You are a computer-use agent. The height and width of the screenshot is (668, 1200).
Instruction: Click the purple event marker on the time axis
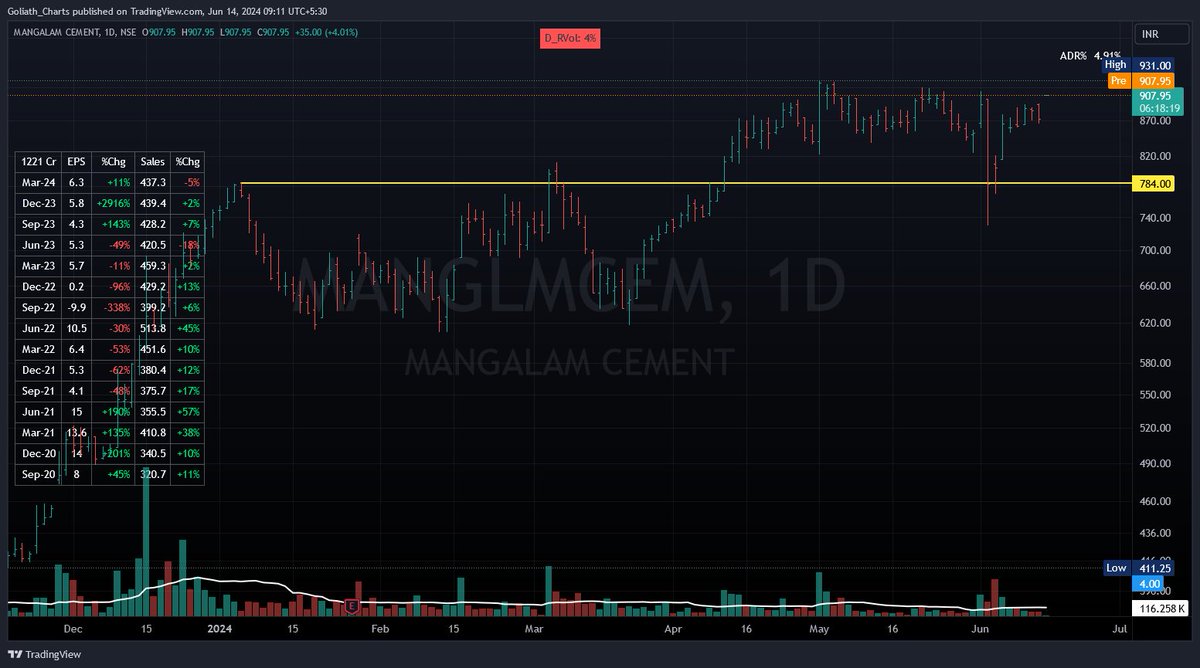[x=352, y=605]
